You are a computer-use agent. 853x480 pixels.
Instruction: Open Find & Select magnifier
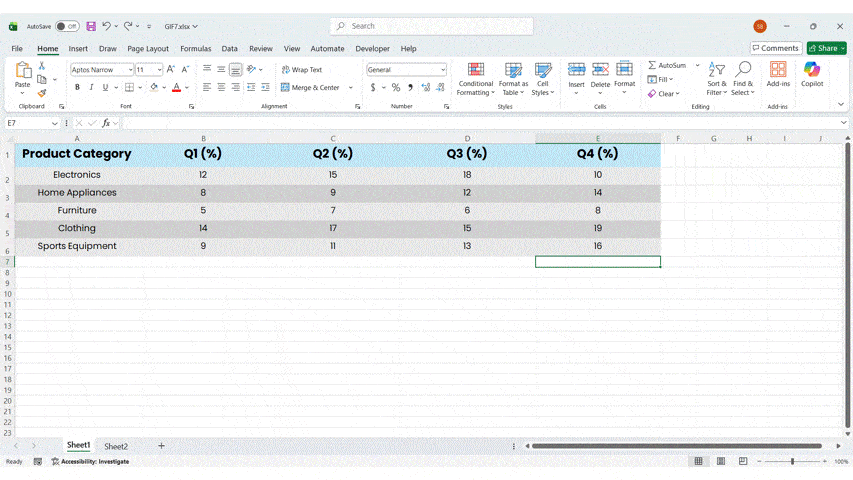[743, 78]
